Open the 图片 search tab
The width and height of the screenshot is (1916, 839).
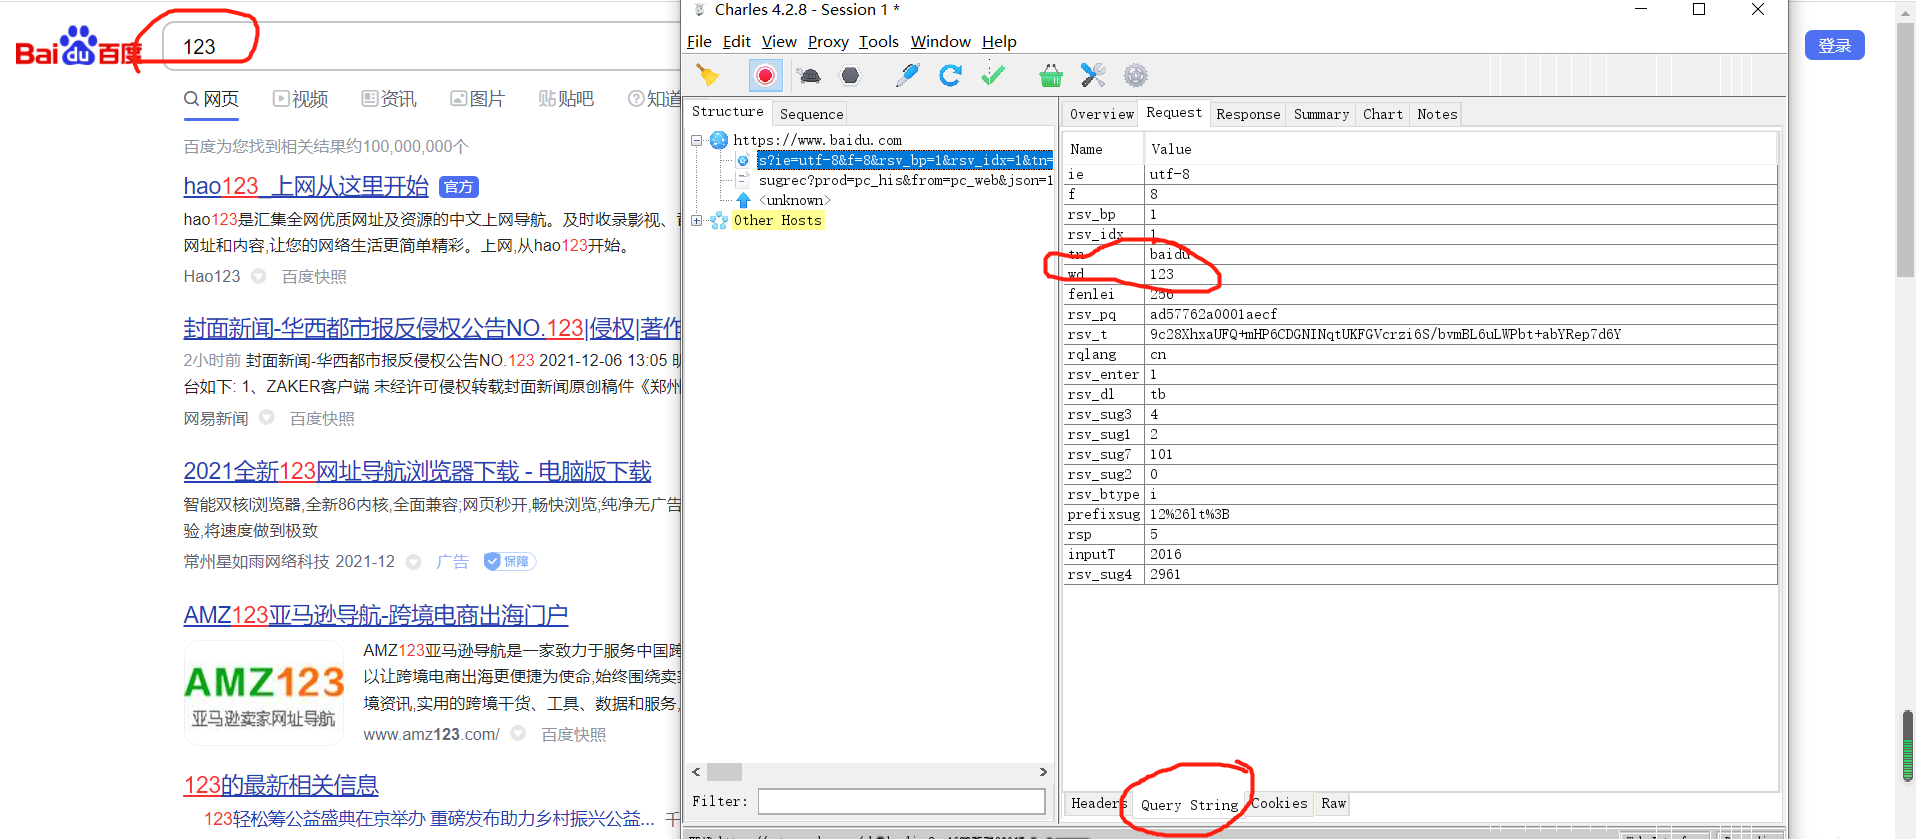point(477,99)
